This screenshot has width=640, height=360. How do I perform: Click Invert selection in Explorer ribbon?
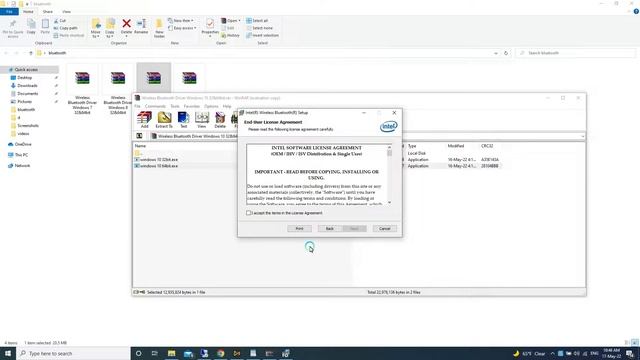click(x=262, y=35)
